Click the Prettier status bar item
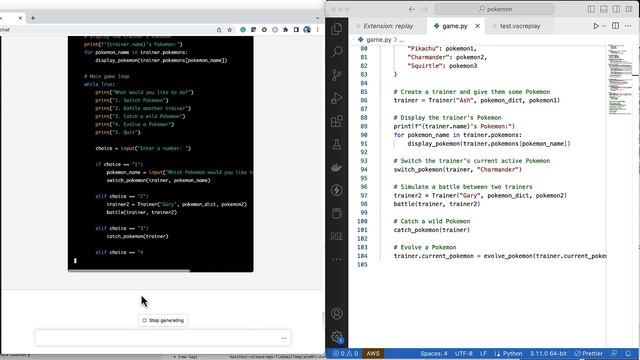The image size is (640, 360). tap(589, 353)
